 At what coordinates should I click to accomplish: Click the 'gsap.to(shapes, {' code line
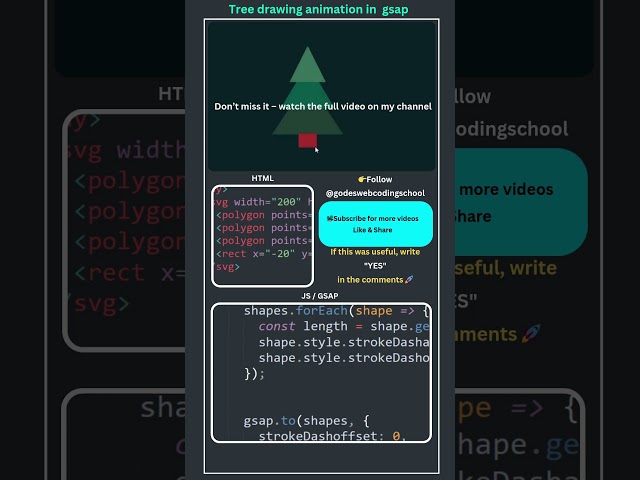pos(307,421)
